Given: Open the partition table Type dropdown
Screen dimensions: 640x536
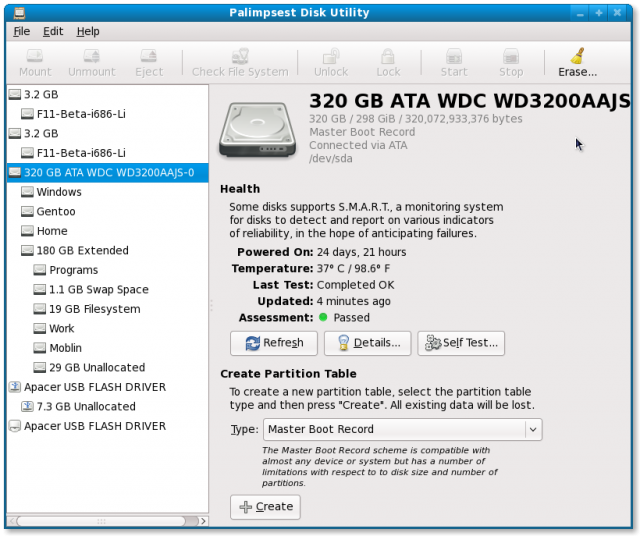Looking at the screenshot, I should [x=402, y=429].
